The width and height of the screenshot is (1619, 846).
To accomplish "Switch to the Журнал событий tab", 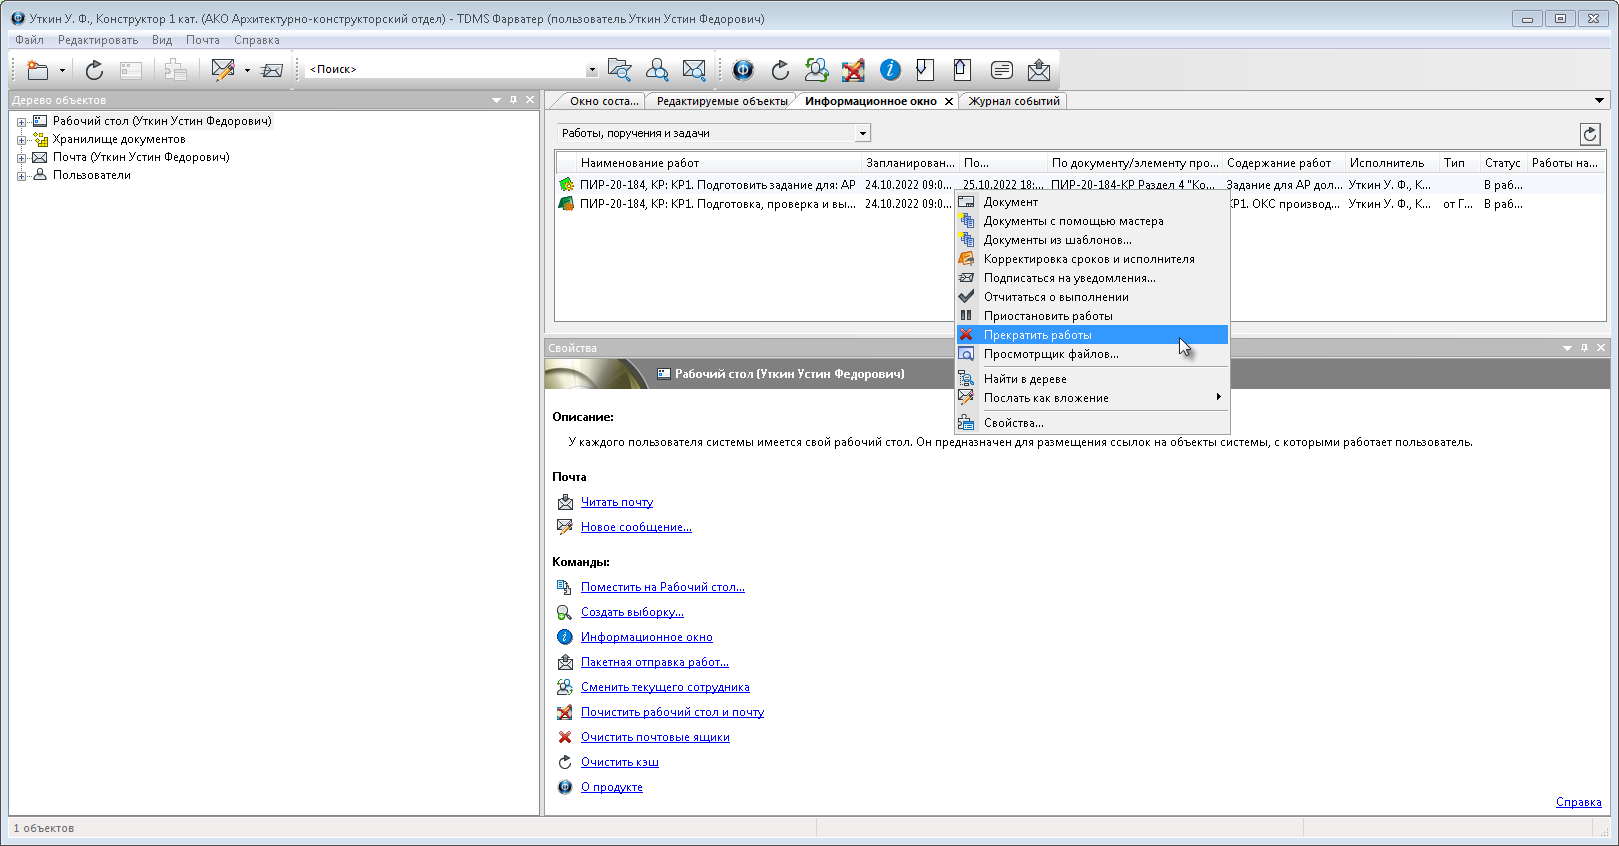I will click(1013, 101).
